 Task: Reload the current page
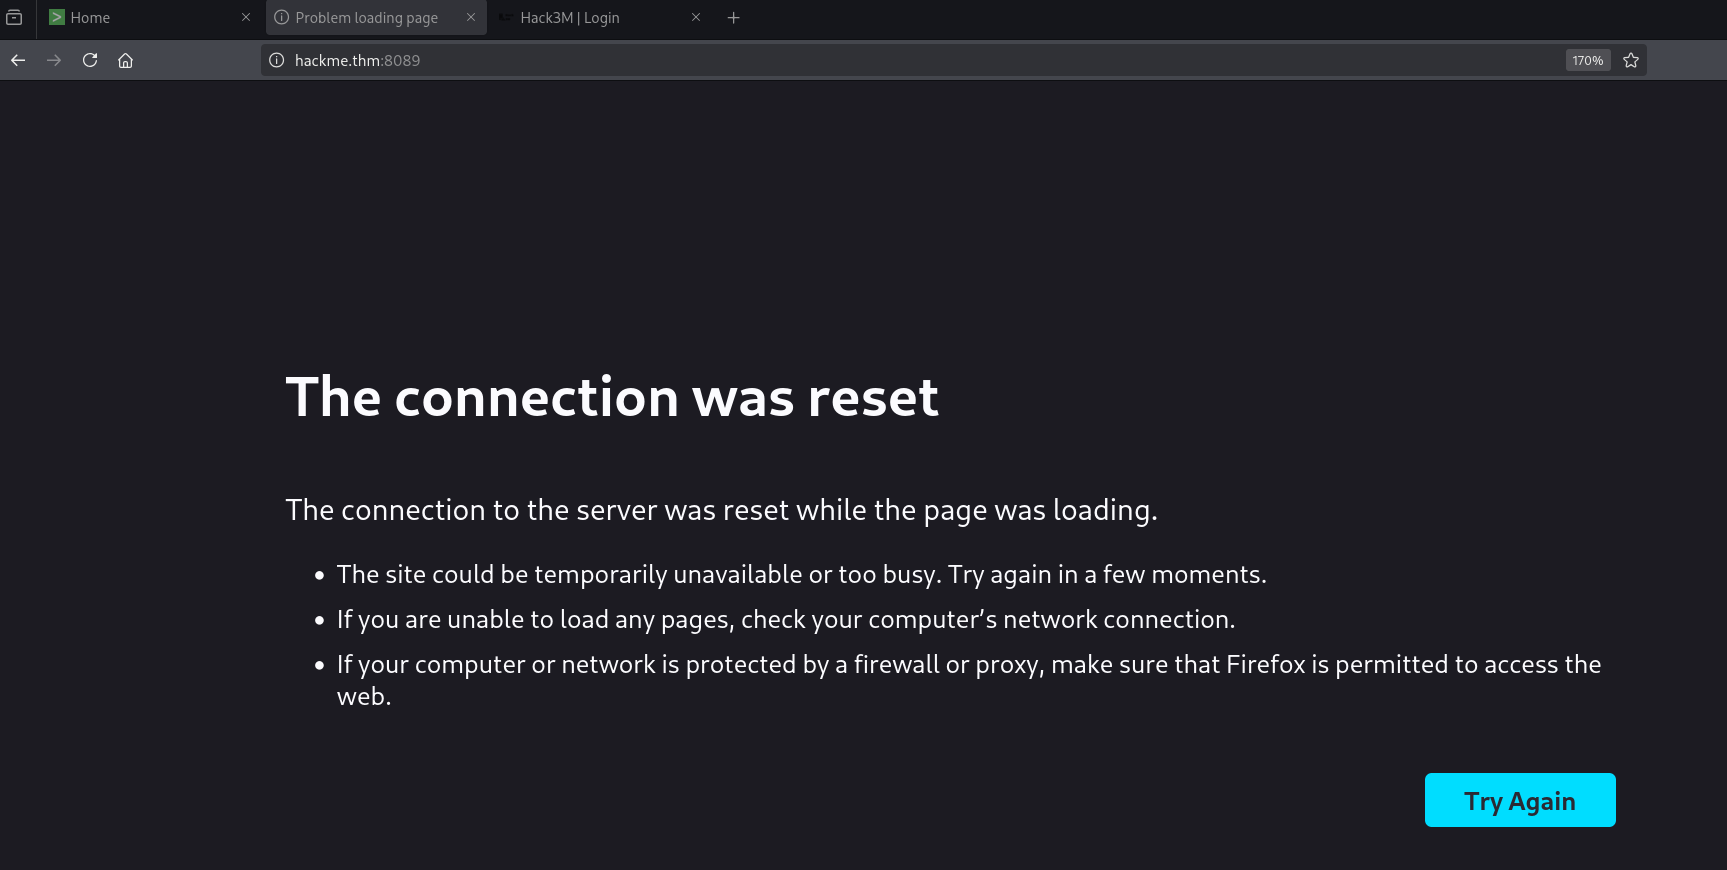90,60
